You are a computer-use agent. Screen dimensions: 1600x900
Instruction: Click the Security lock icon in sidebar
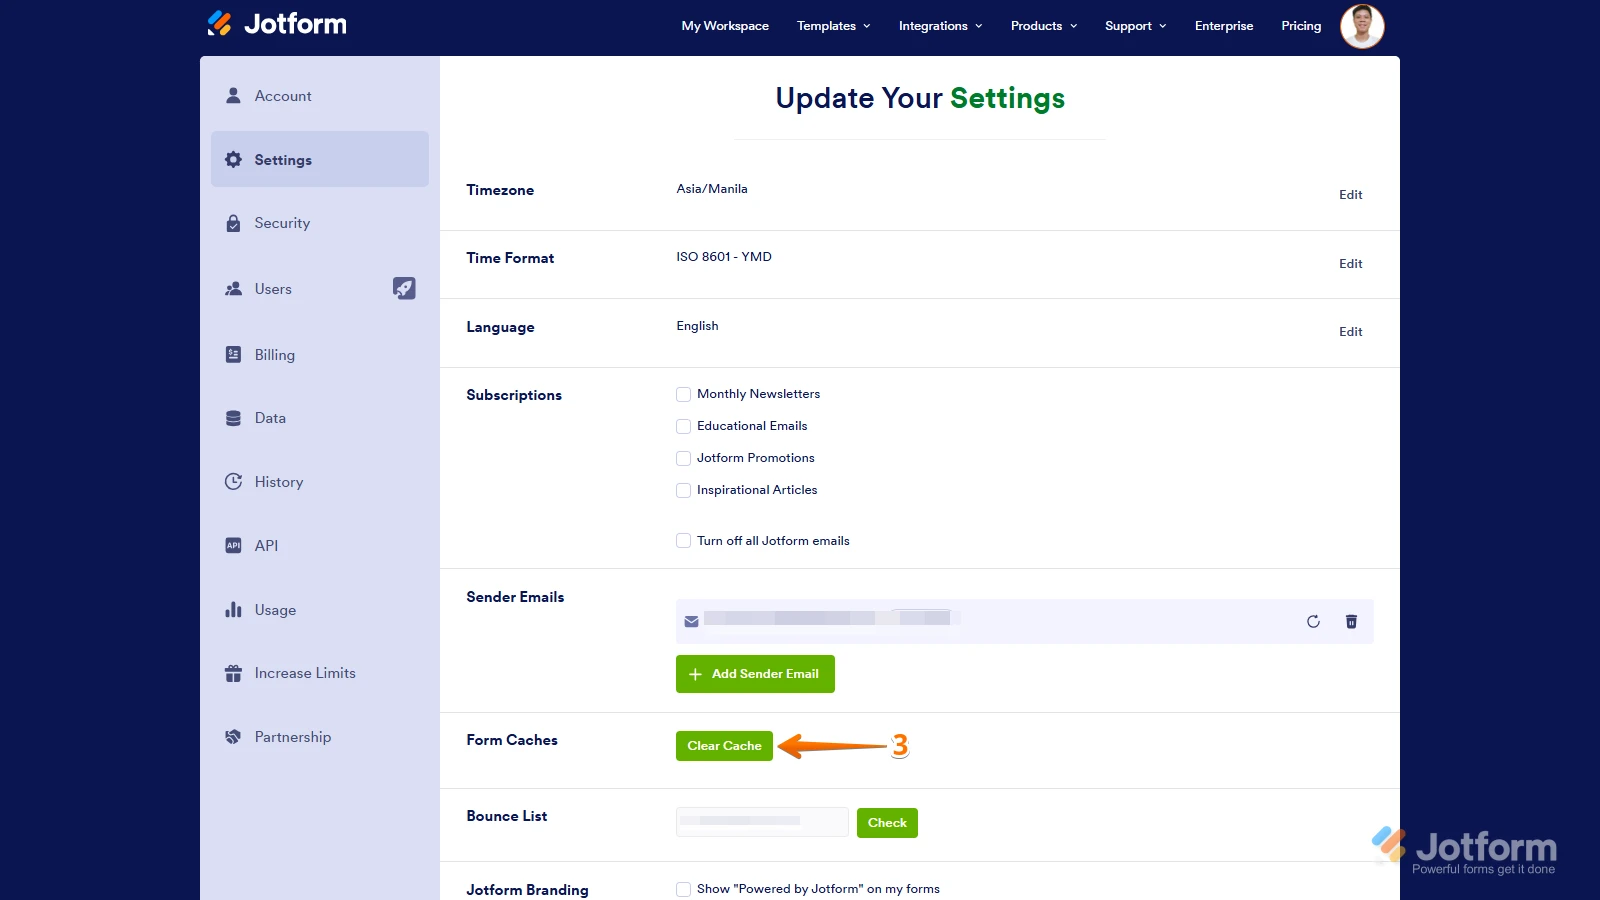pos(233,223)
